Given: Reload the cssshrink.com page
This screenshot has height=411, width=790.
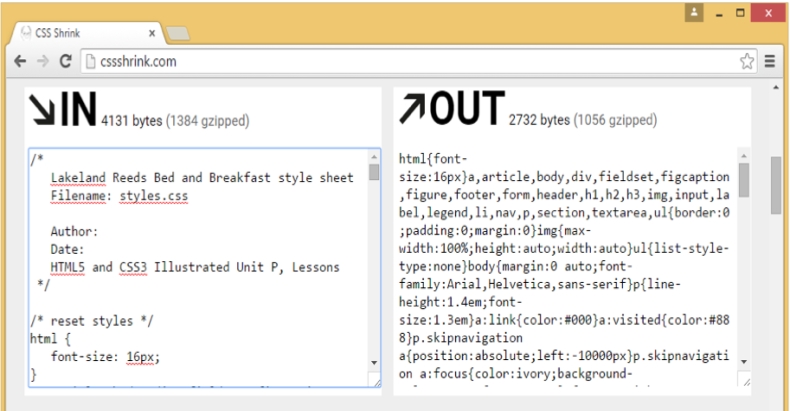Looking at the screenshot, I should coord(65,61).
